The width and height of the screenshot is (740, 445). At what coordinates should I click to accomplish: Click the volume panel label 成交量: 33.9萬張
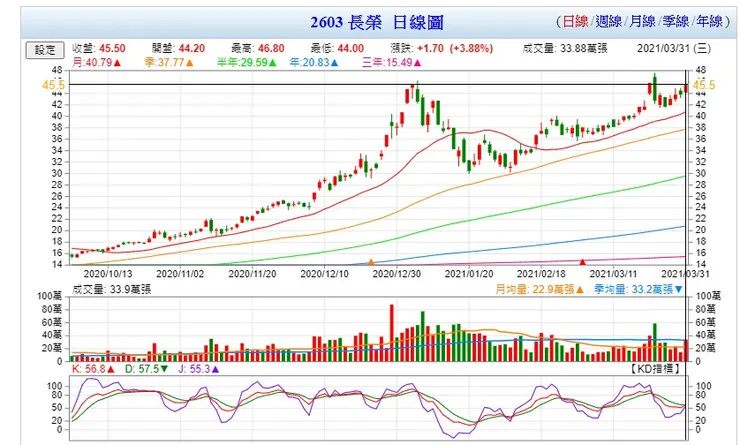[x=112, y=290]
